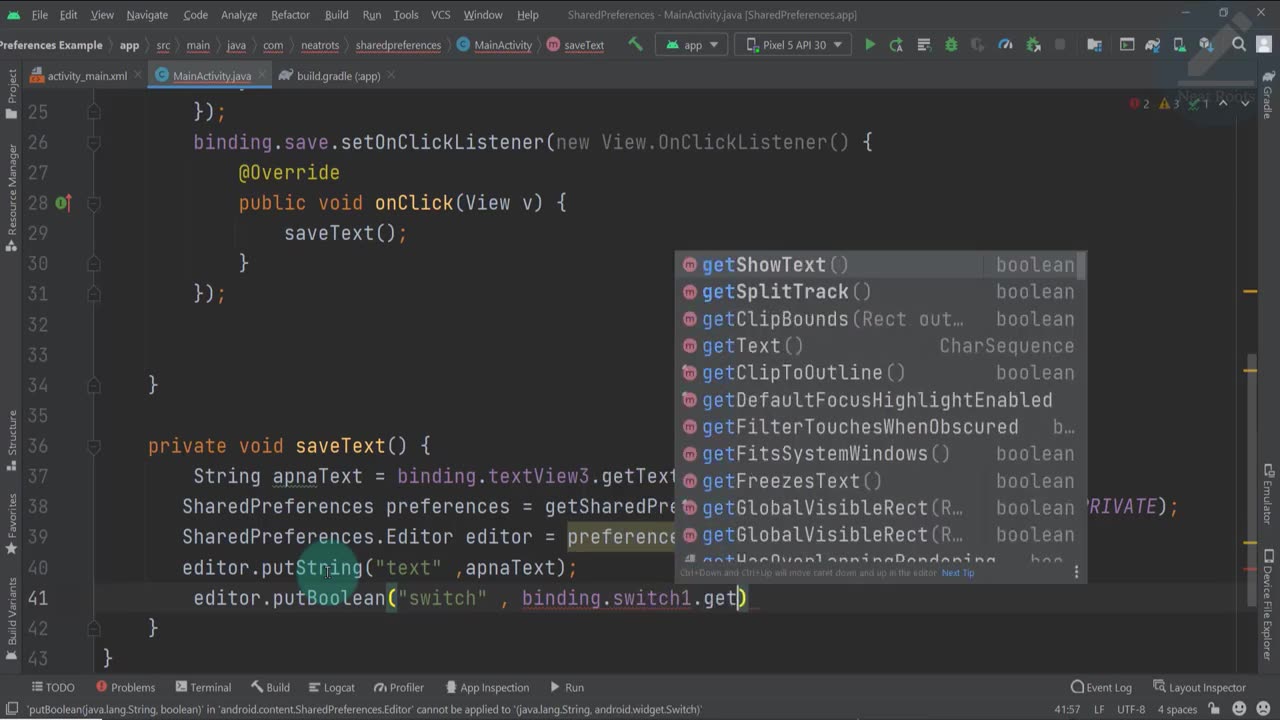Click the Make Project hammer icon

tap(635, 45)
